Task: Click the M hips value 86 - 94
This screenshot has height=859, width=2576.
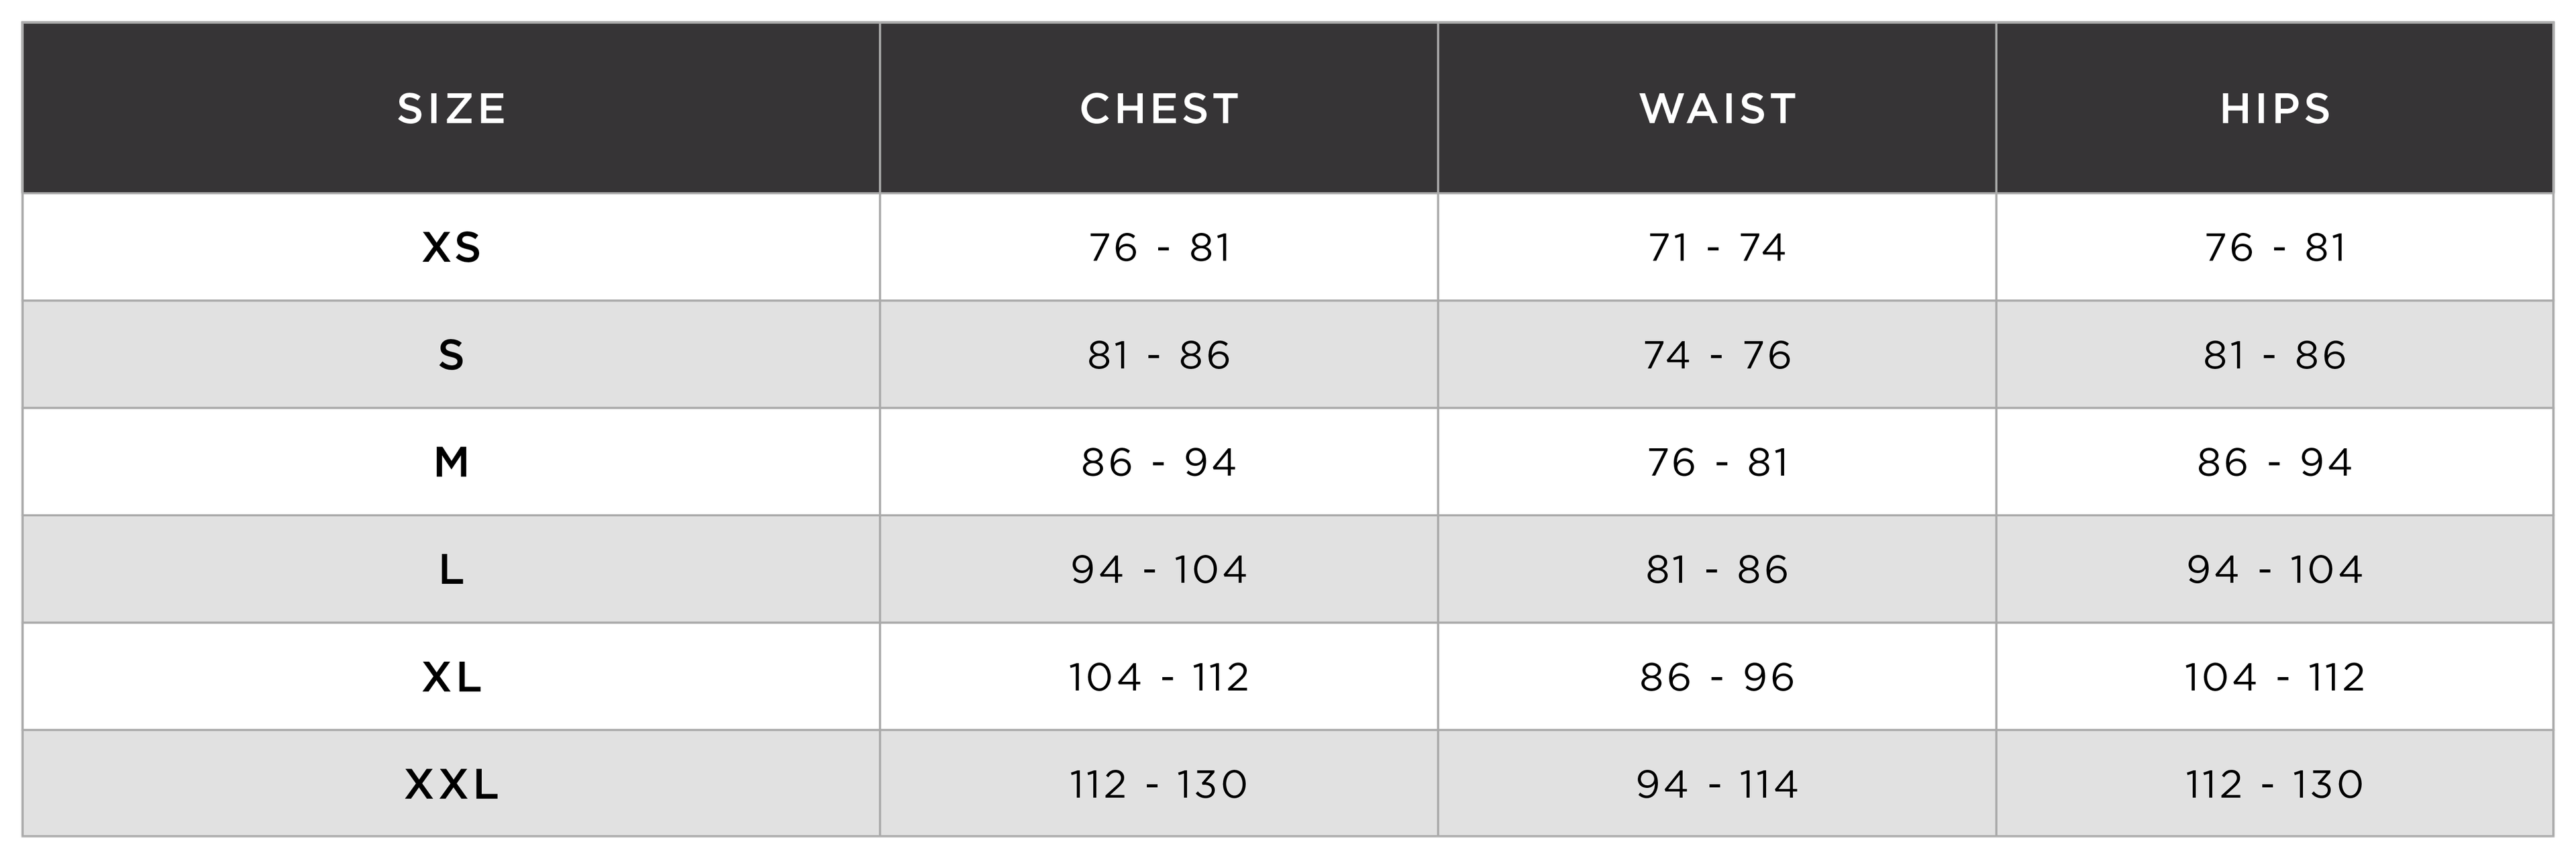Action: pyautogui.click(x=2275, y=462)
